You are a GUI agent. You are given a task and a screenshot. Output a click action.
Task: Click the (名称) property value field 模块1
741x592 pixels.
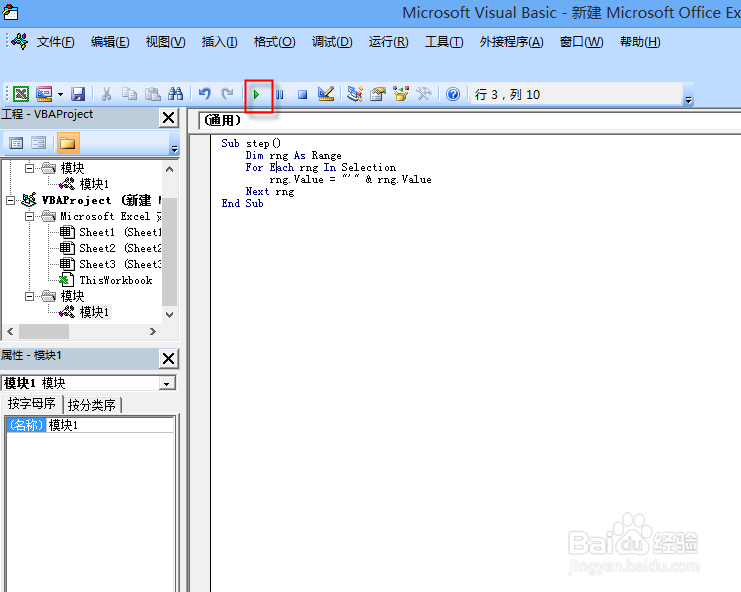(110, 425)
